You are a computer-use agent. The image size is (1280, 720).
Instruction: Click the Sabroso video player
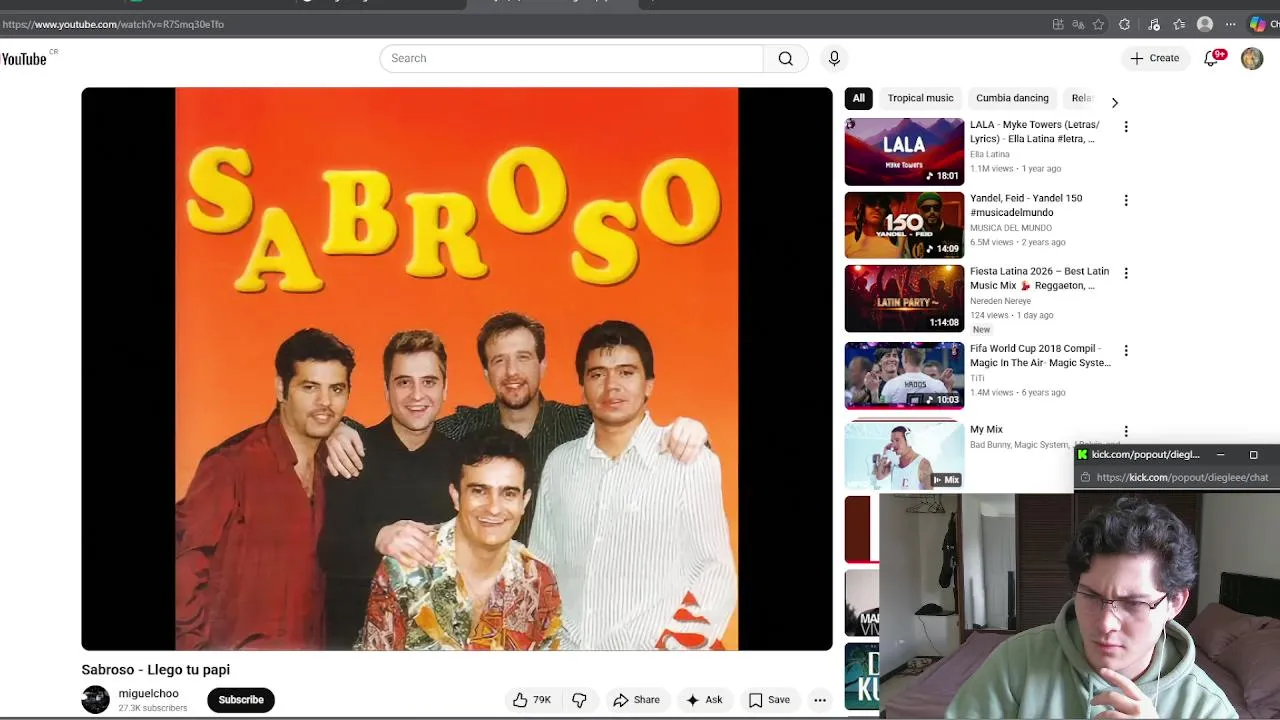(457, 369)
